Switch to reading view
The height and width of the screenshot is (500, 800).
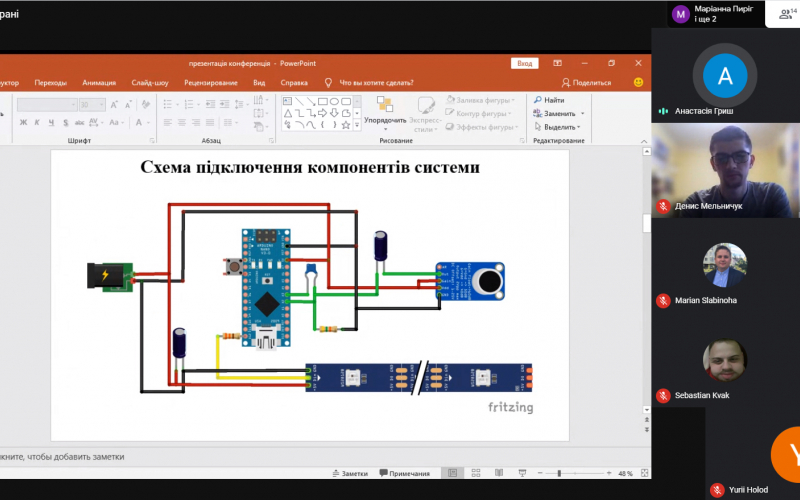click(499, 473)
